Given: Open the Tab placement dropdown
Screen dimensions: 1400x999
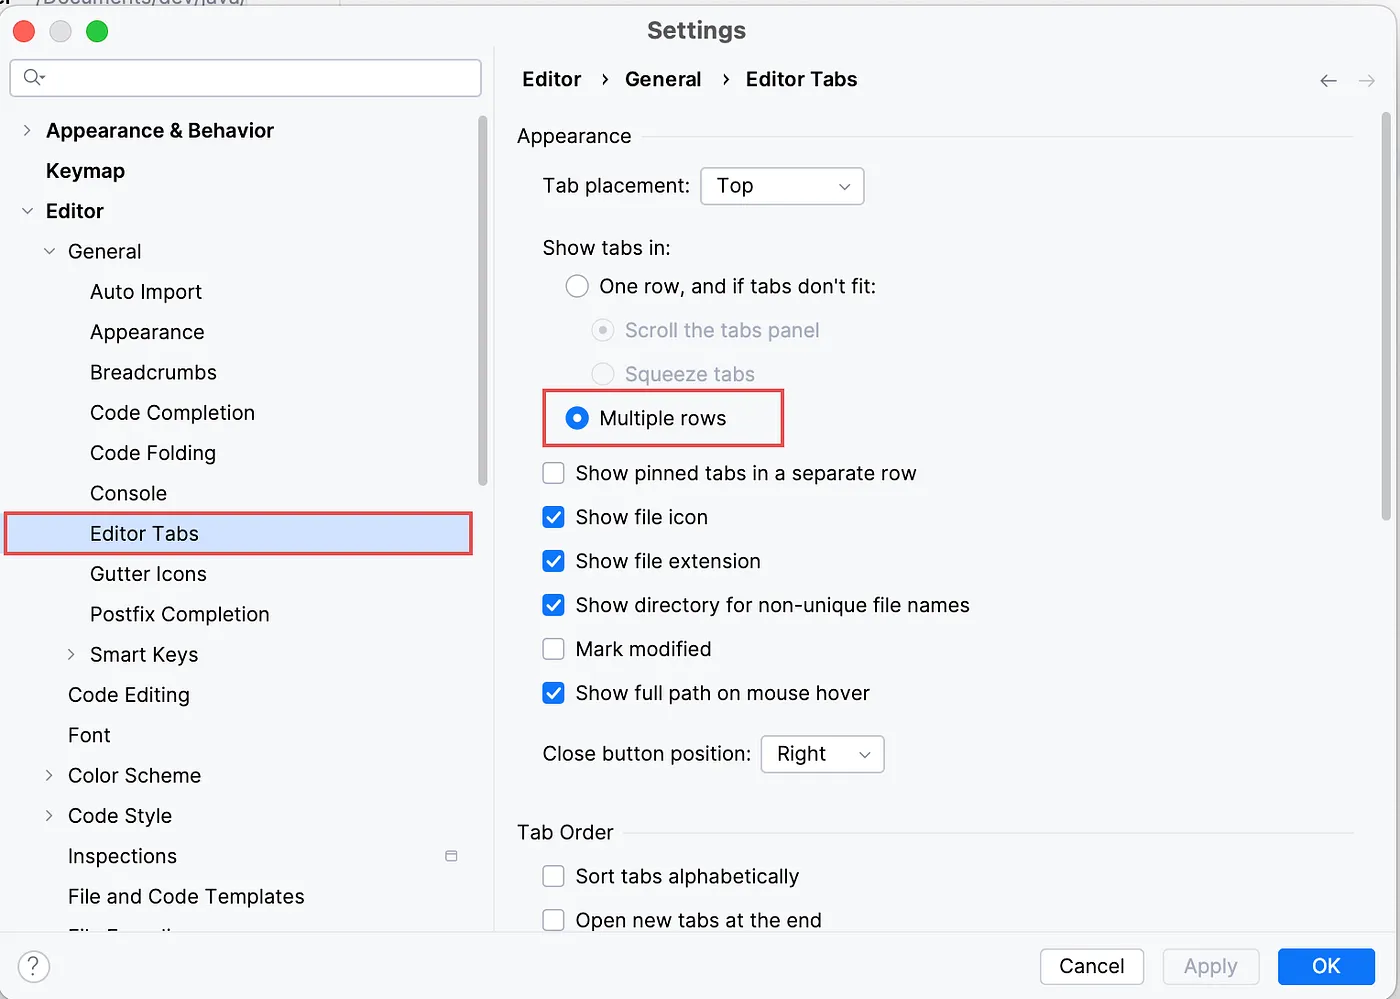Looking at the screenshot, I should click(x=782, y=186).
